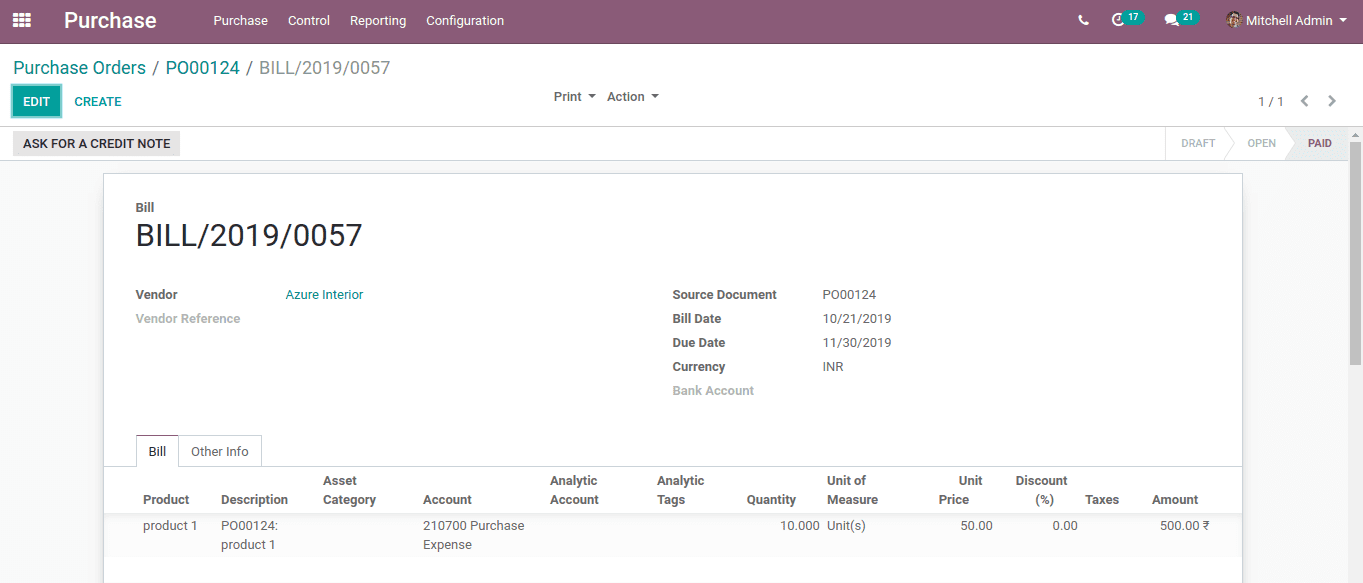Click the Unit Price column header
The width and height of the screenshot is (1363, 583).
point(961,490)
